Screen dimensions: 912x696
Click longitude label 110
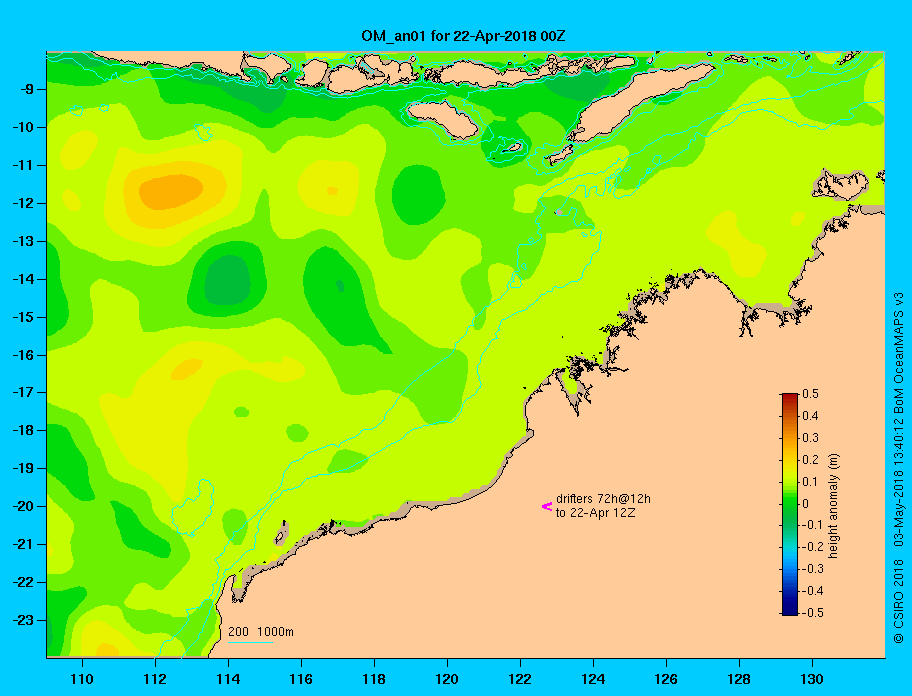(x=82, y=679)
